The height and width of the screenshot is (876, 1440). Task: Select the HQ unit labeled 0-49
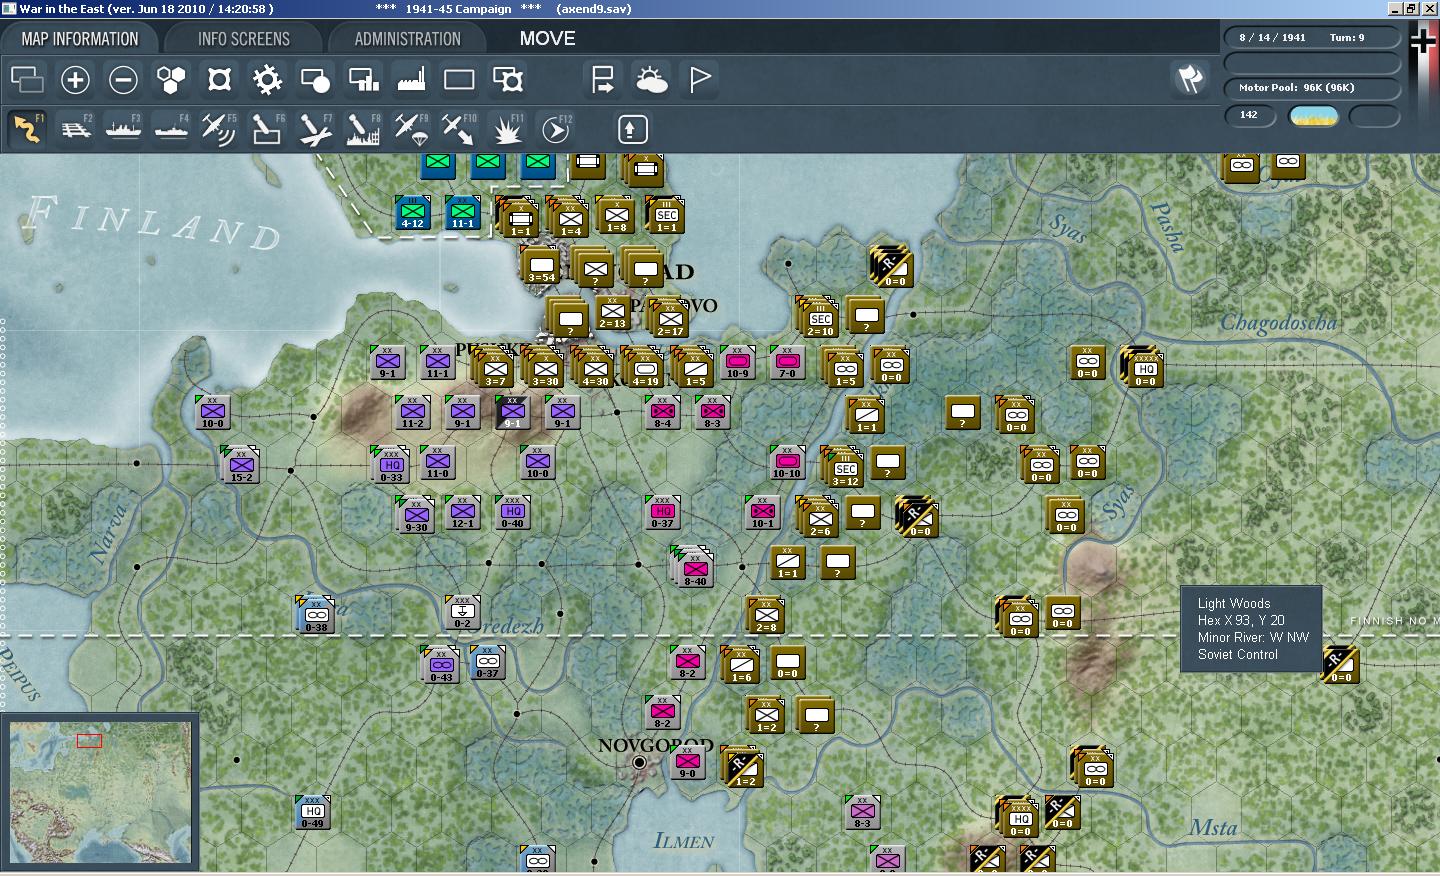[313, 812]
